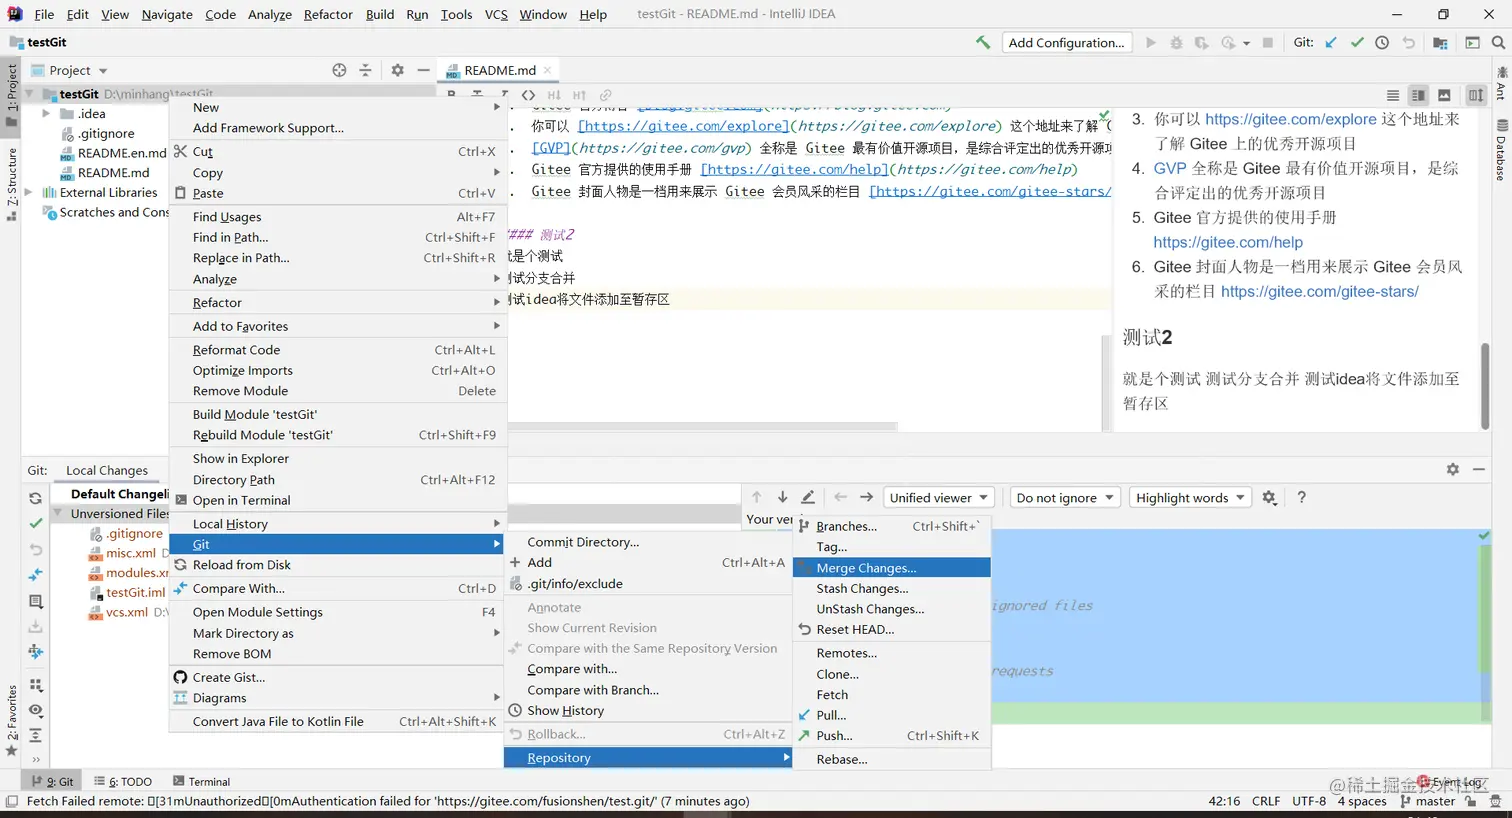Click the locate file target icon in Project panel

point(339,70)
